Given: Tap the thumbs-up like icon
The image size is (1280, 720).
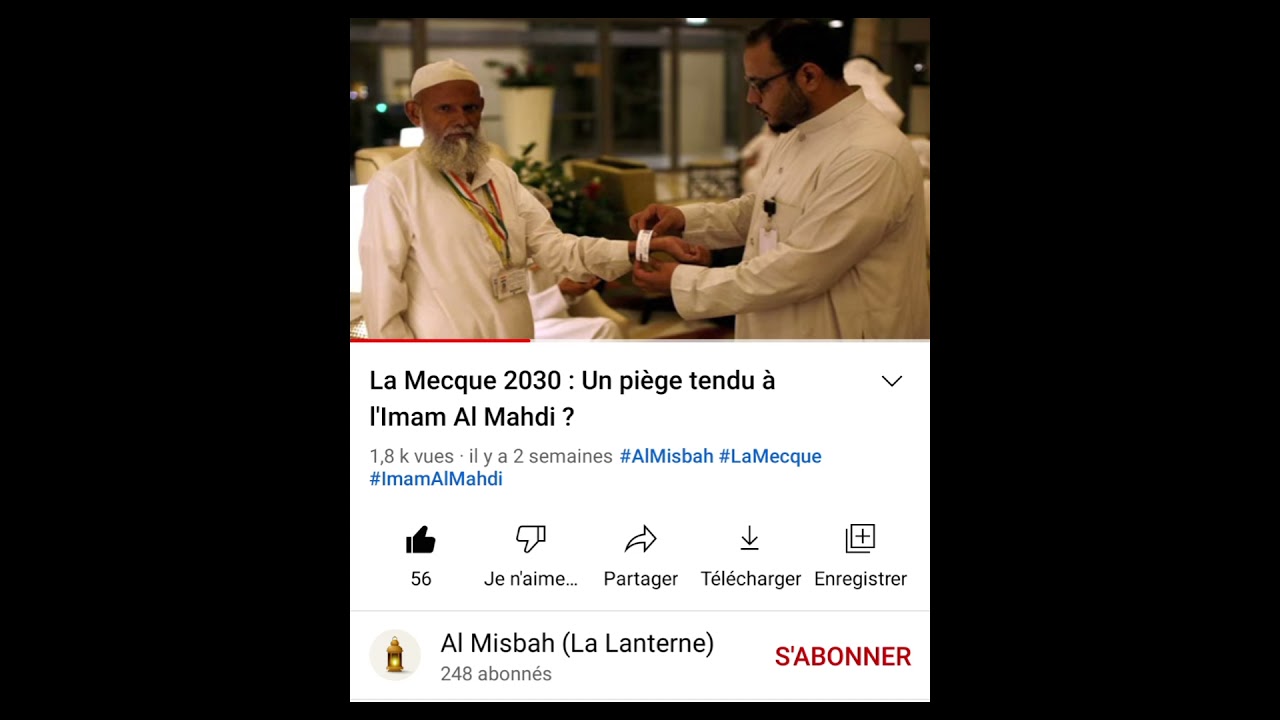Looking at the screenshot, I should 421,540.
